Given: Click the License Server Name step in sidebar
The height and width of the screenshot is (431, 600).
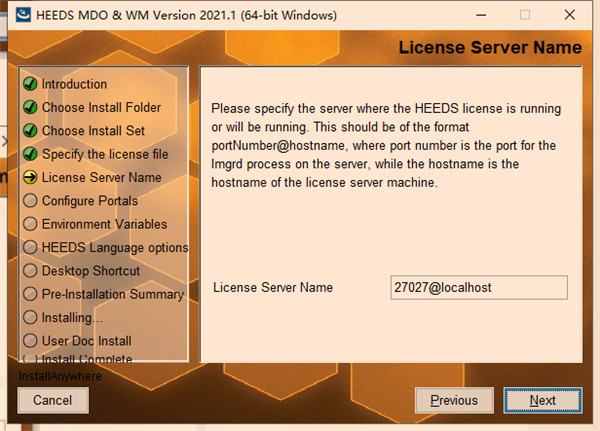Looking at the screenshot, I should 101,178.
